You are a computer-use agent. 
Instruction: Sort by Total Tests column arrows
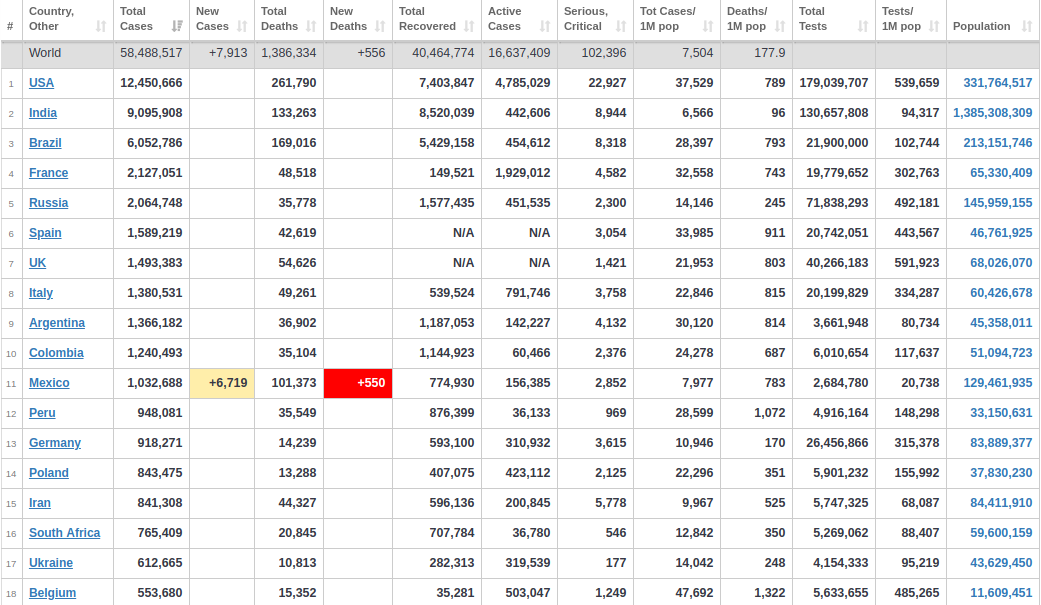862,27
